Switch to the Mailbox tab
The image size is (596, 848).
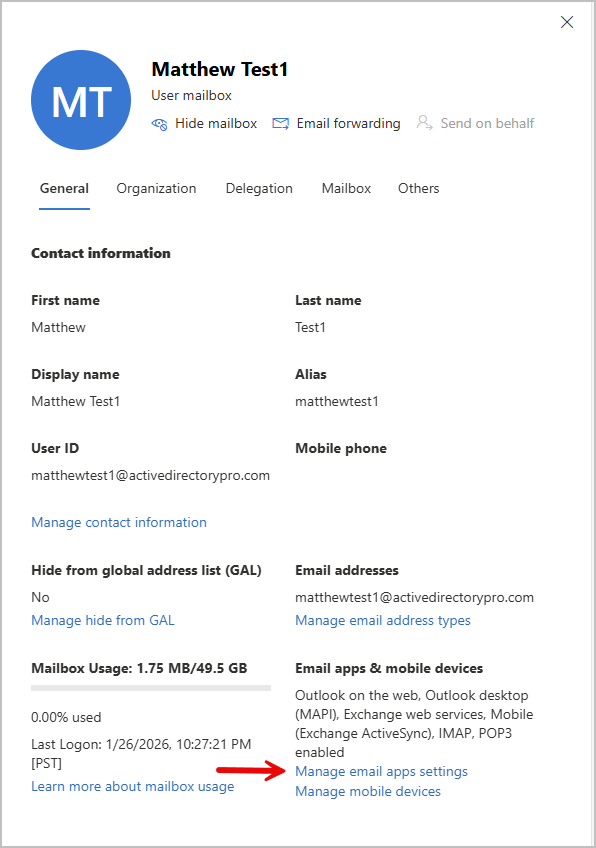[346, 188]
